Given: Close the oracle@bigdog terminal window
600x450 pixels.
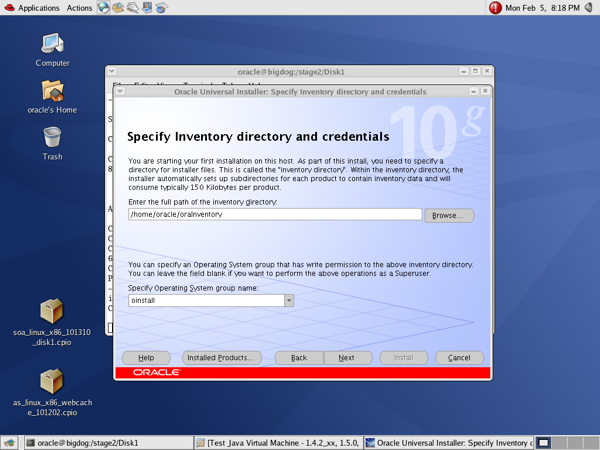Looking at the screenshot, I should pyautogui.click(x=487, y=71).
